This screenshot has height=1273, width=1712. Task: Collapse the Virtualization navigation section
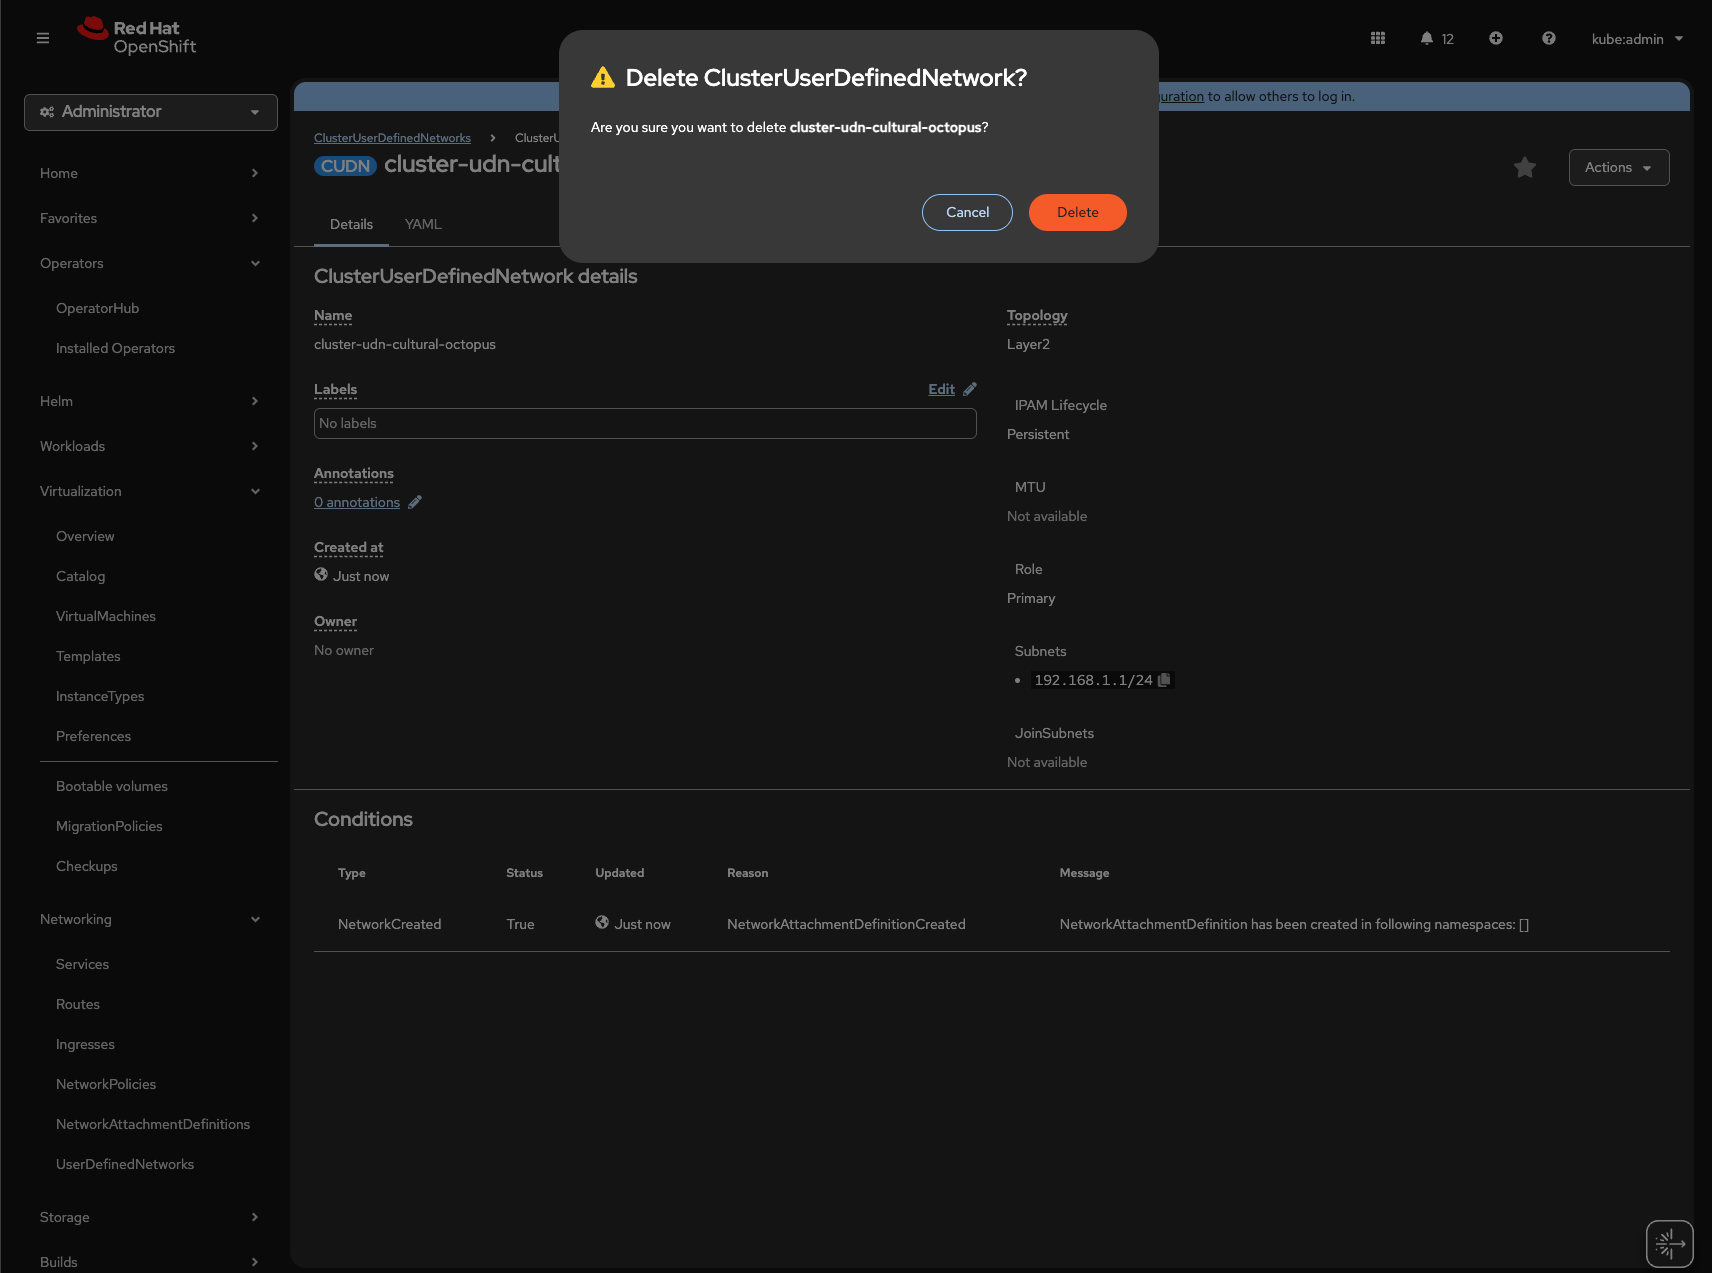[150, 491]
